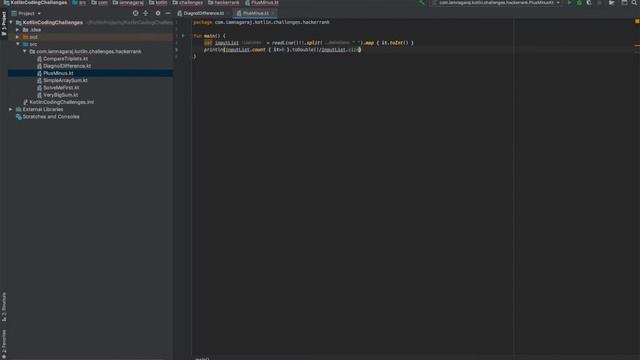Viewport: 640px width, 360px height.
Task: Open the Search Everywhere magnifier
Action: (635, 2)
